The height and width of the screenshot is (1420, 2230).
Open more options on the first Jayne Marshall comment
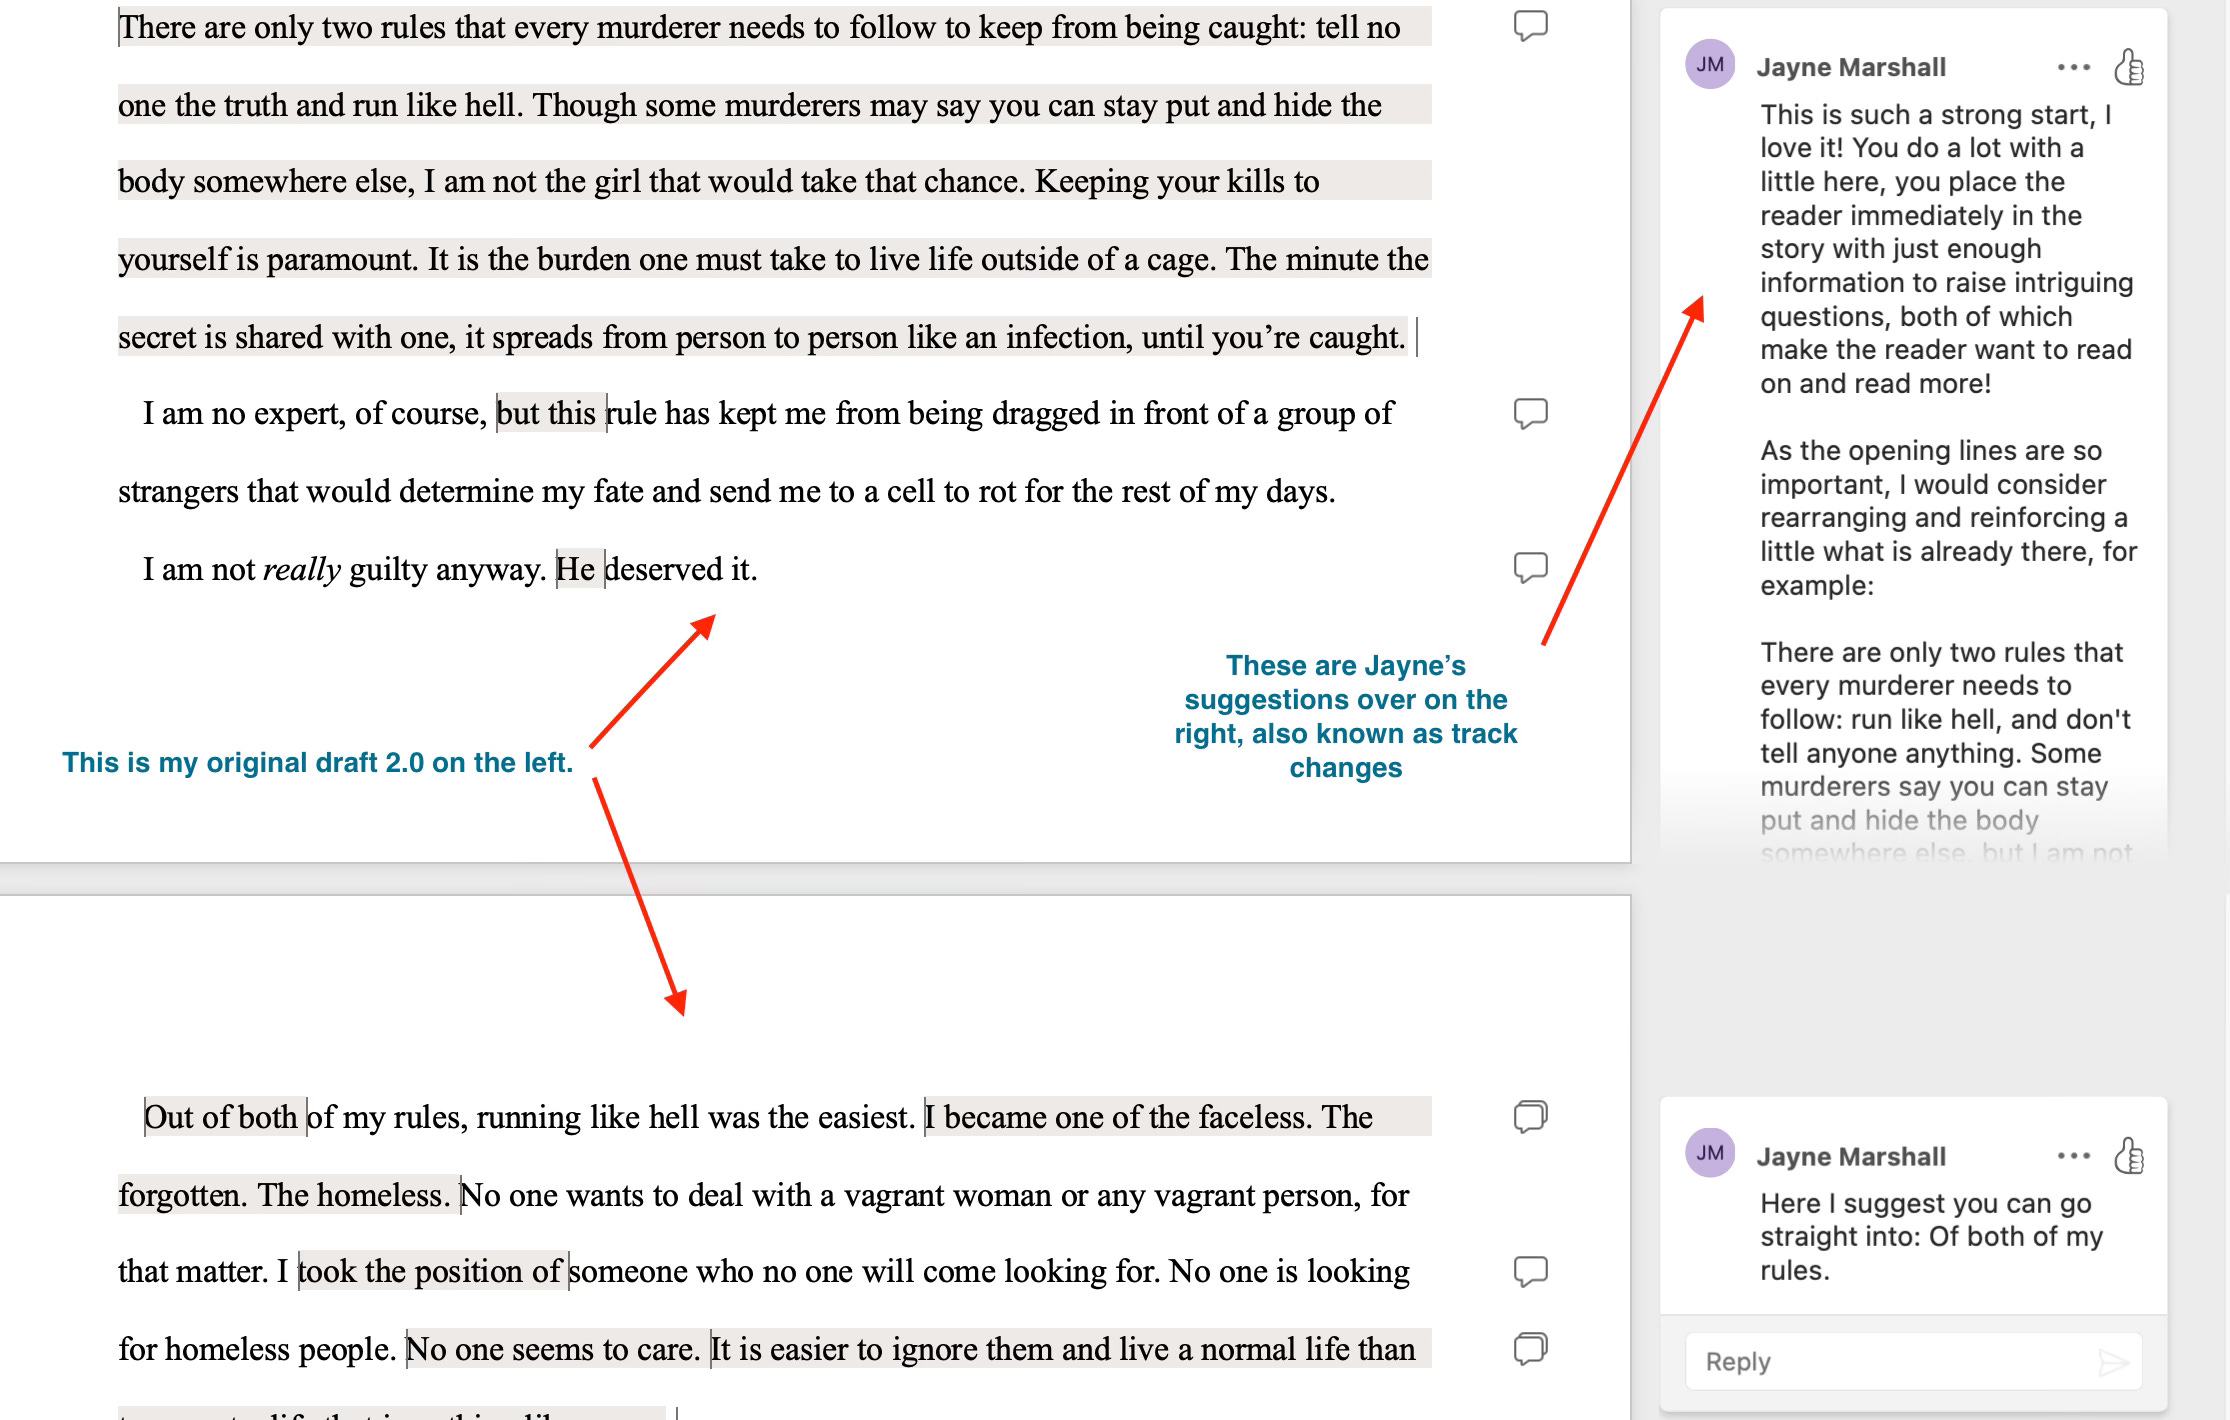pos(2074,67)
